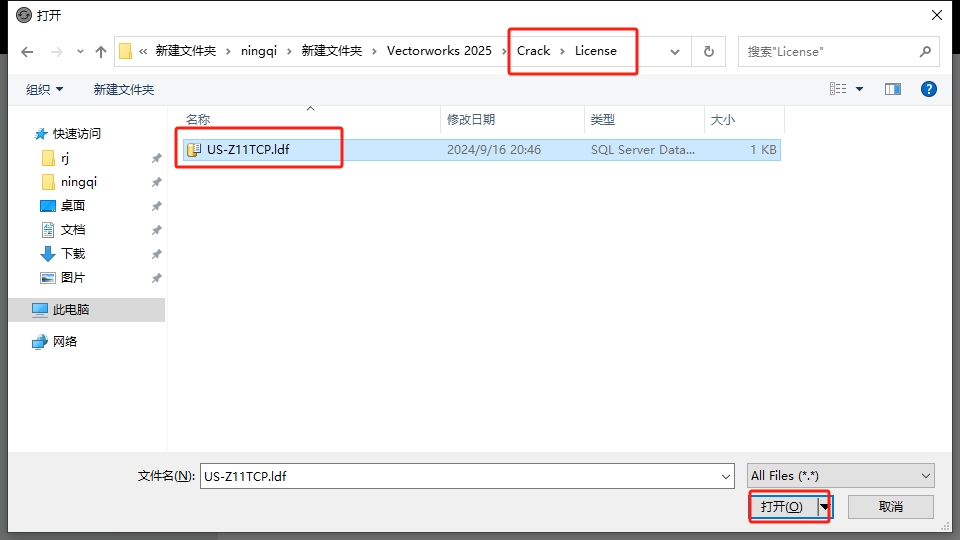This screenshot has width=960, height=540.
Task: Create a folder with 新建文件夹 button
Action: 124,89
